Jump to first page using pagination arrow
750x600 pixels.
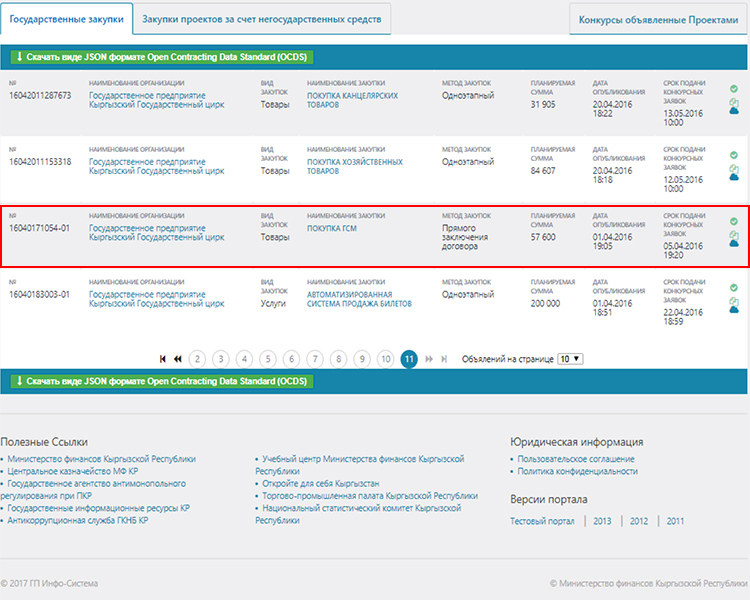tap(163, 359)
